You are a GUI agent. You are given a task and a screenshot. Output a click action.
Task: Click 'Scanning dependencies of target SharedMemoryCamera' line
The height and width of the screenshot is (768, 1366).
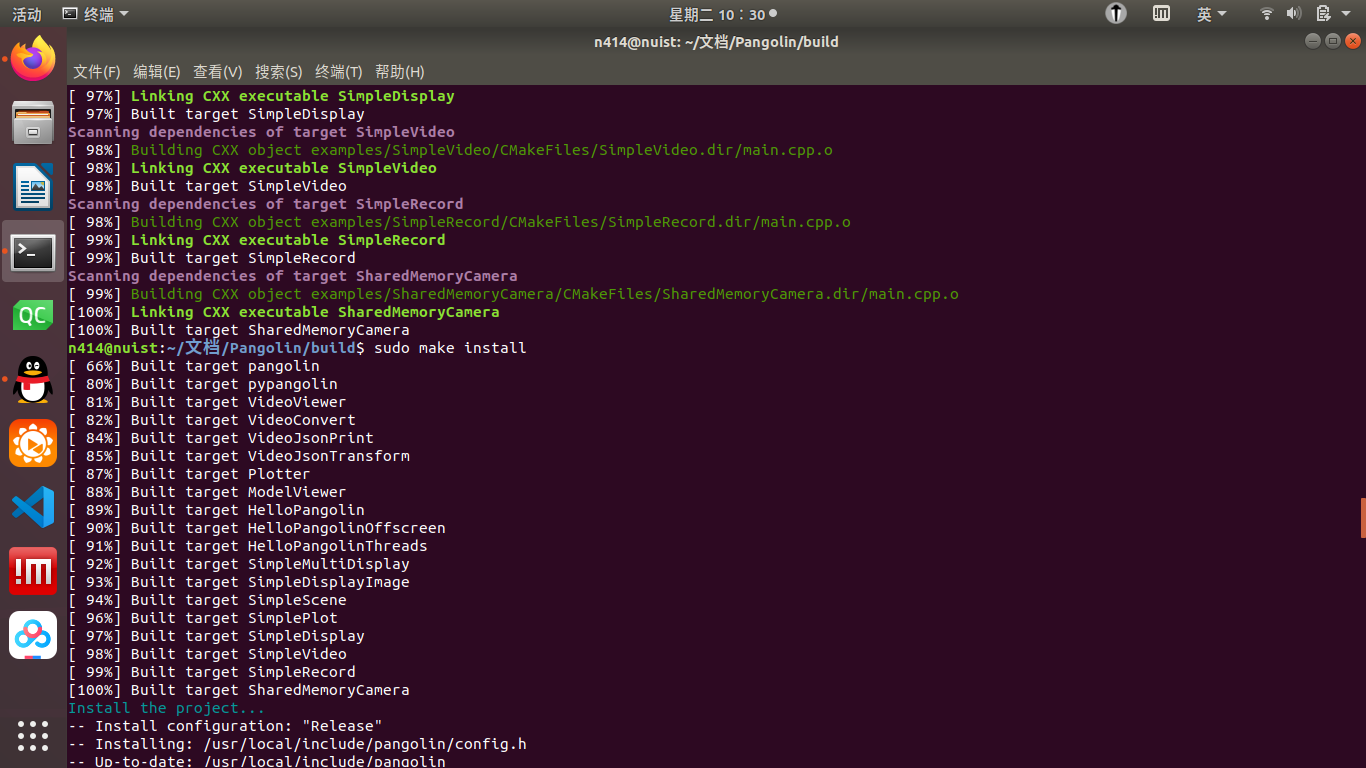(293, 276)
